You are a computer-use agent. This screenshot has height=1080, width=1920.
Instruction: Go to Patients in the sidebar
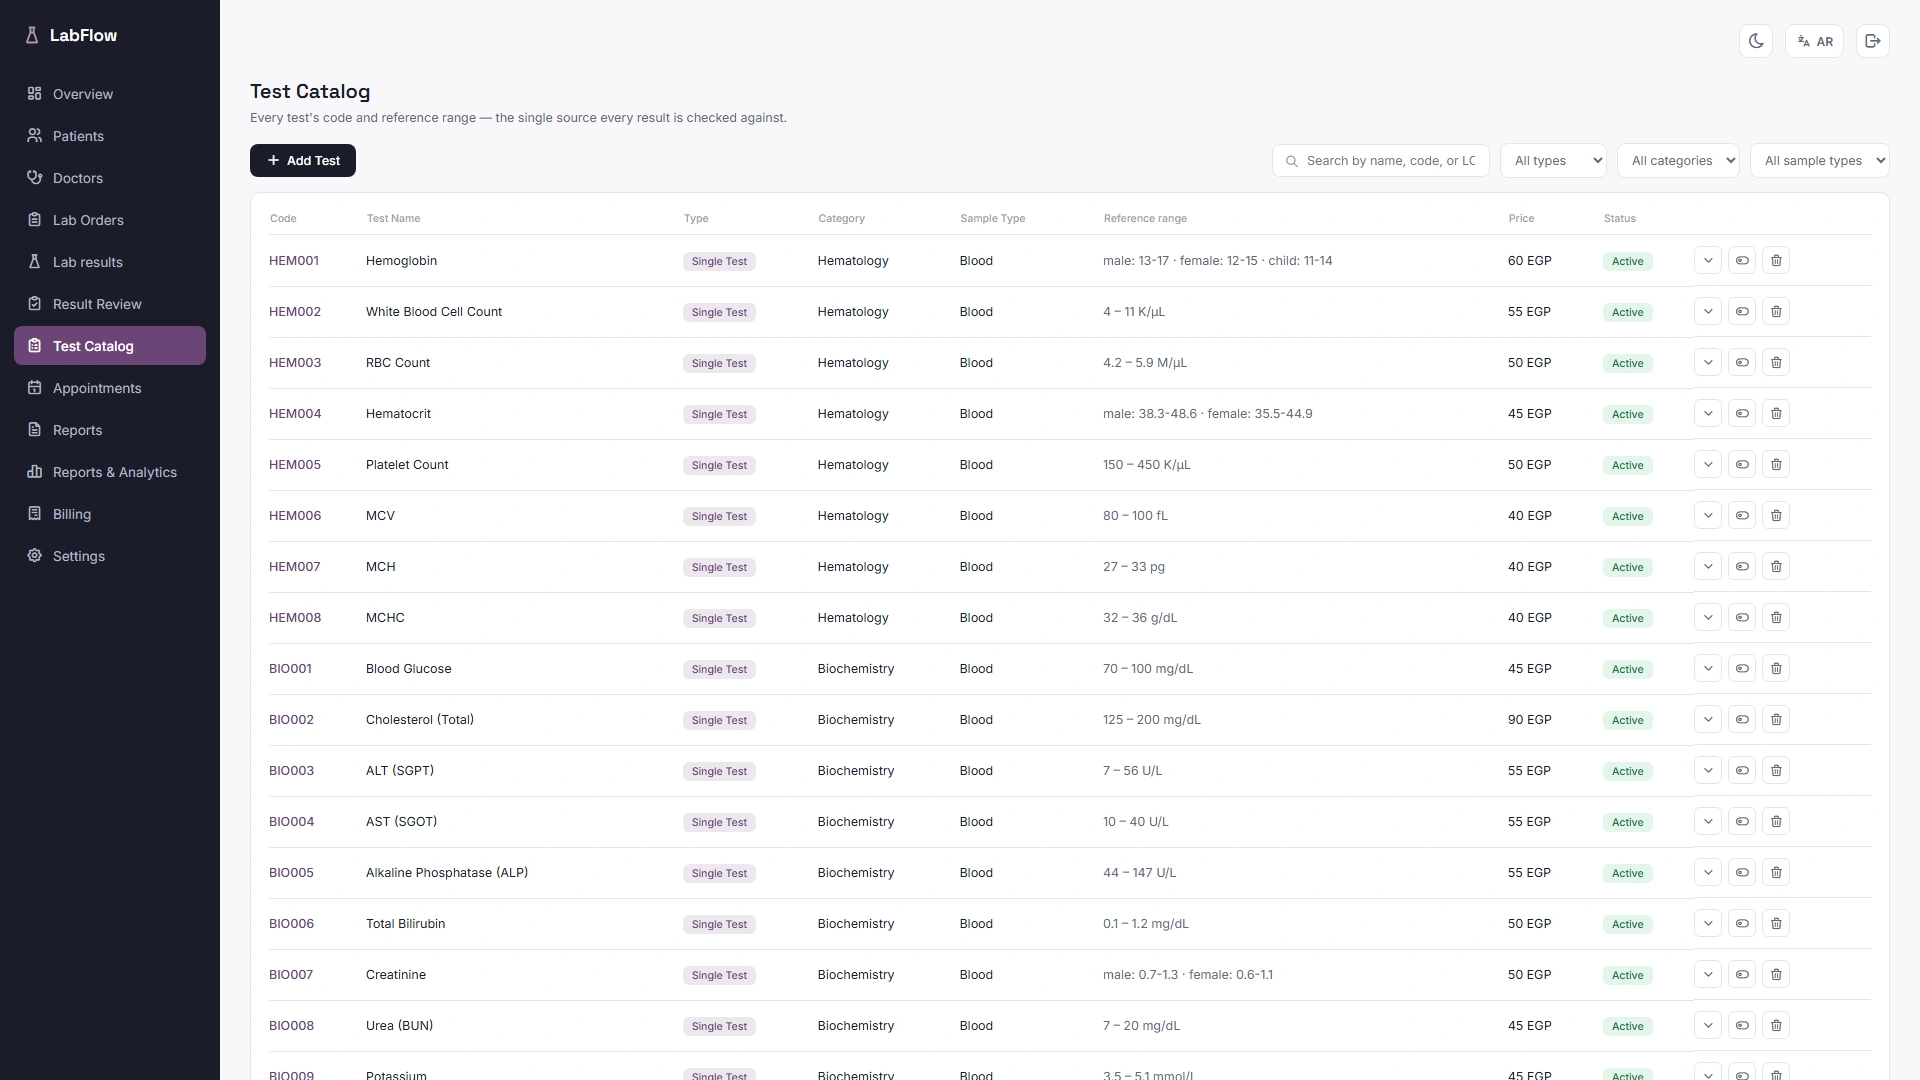tap(110, 136)
